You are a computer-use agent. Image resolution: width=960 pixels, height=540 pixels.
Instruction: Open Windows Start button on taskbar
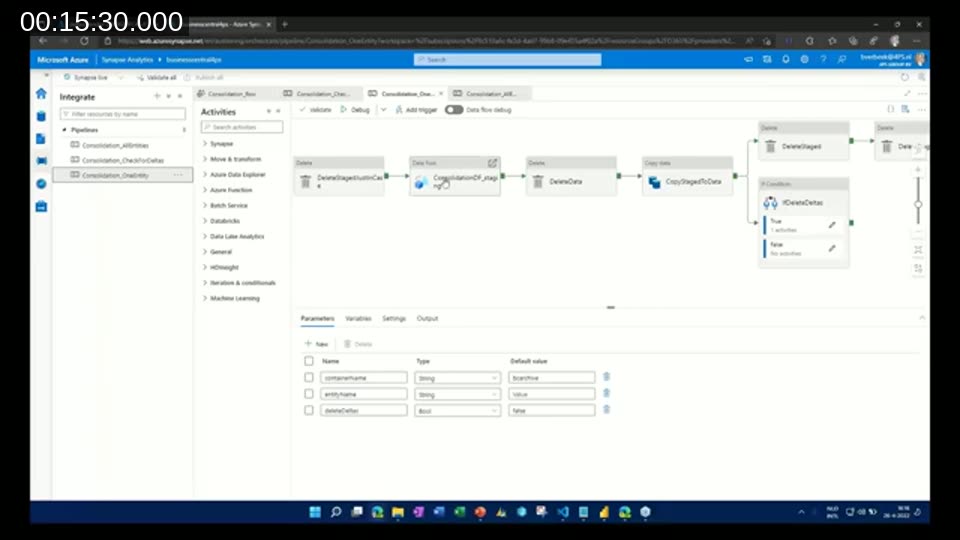315,512
